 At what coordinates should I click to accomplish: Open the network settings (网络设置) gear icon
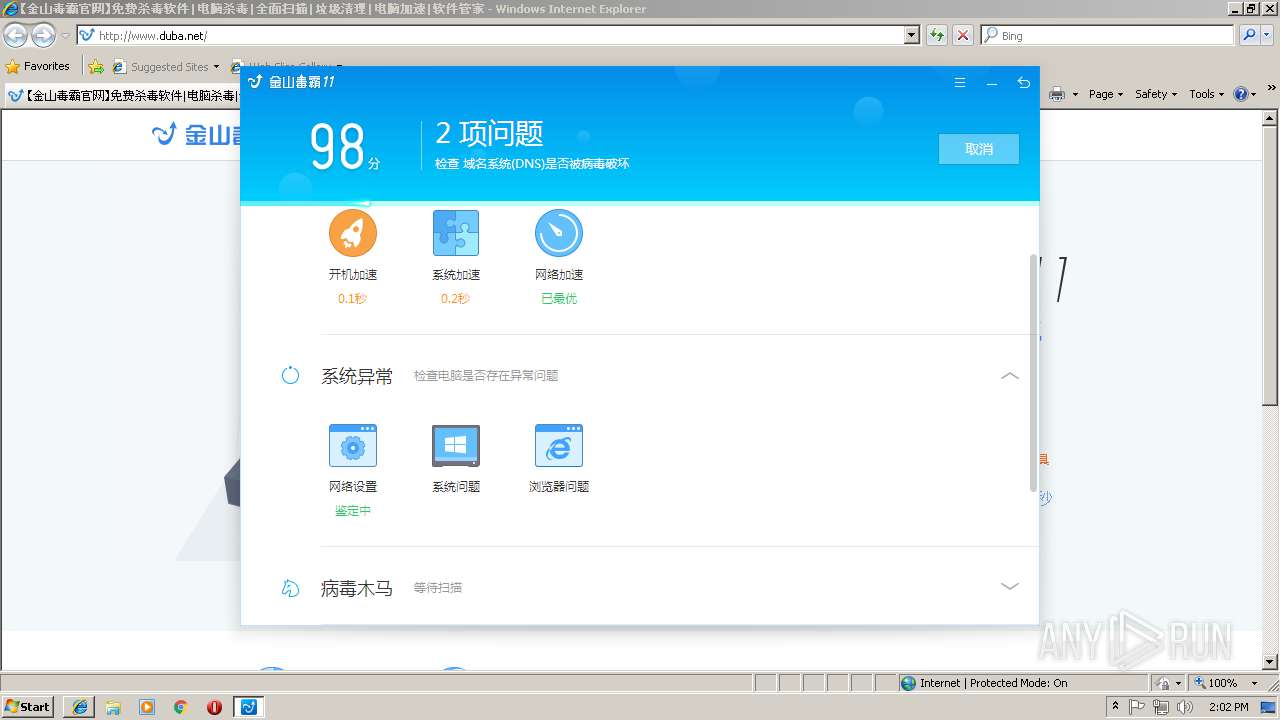click(353, 445)
